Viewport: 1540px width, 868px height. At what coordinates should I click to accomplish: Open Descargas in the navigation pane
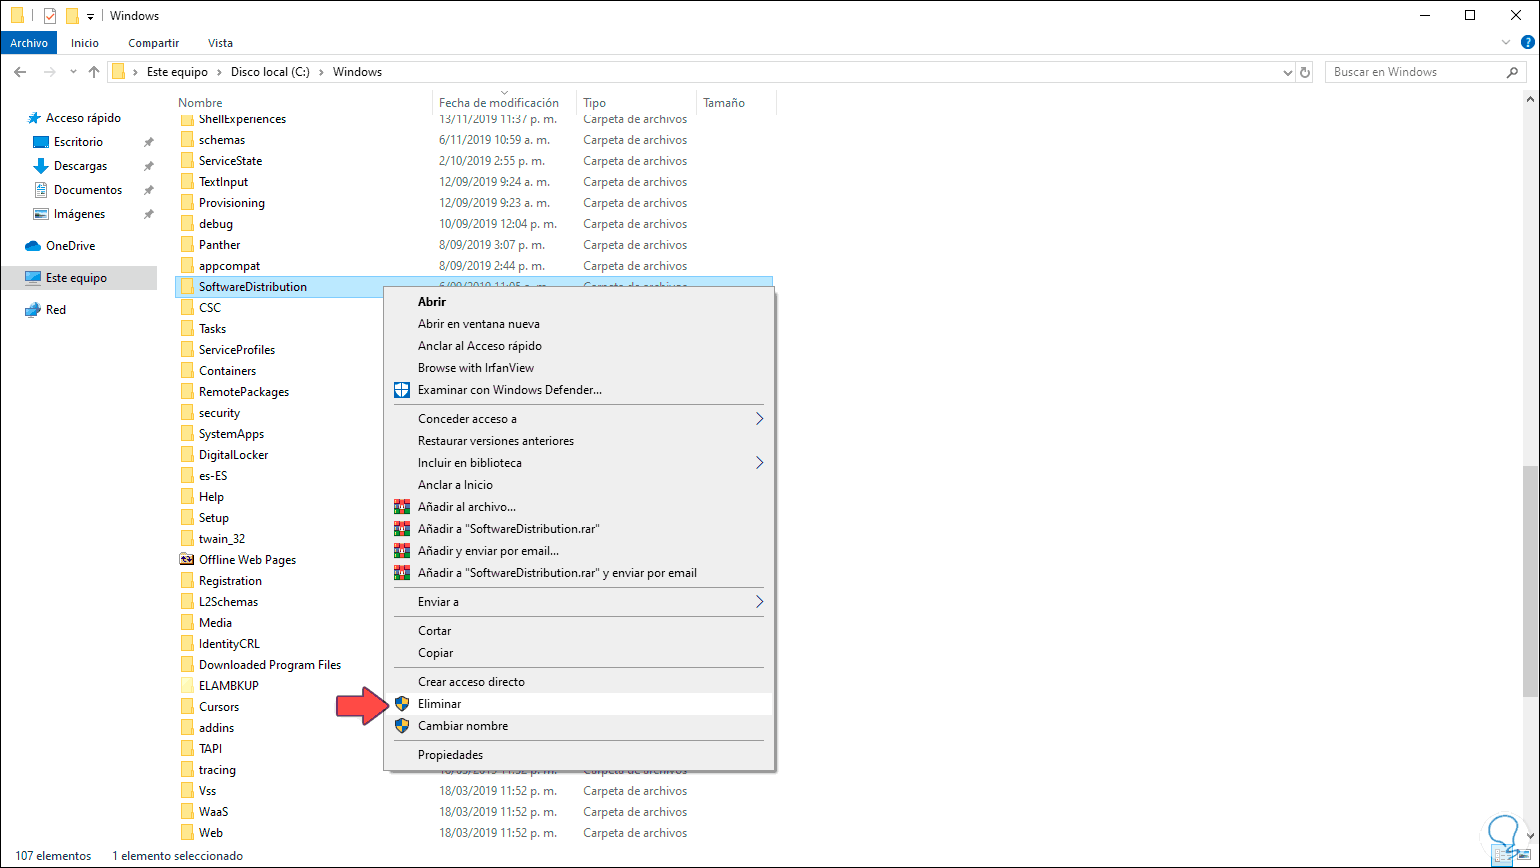[x=80, y=166]
